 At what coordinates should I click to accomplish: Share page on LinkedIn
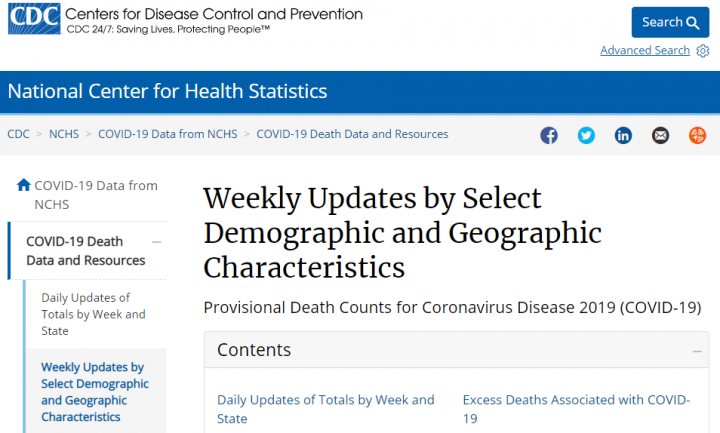[x=623, y=136]
